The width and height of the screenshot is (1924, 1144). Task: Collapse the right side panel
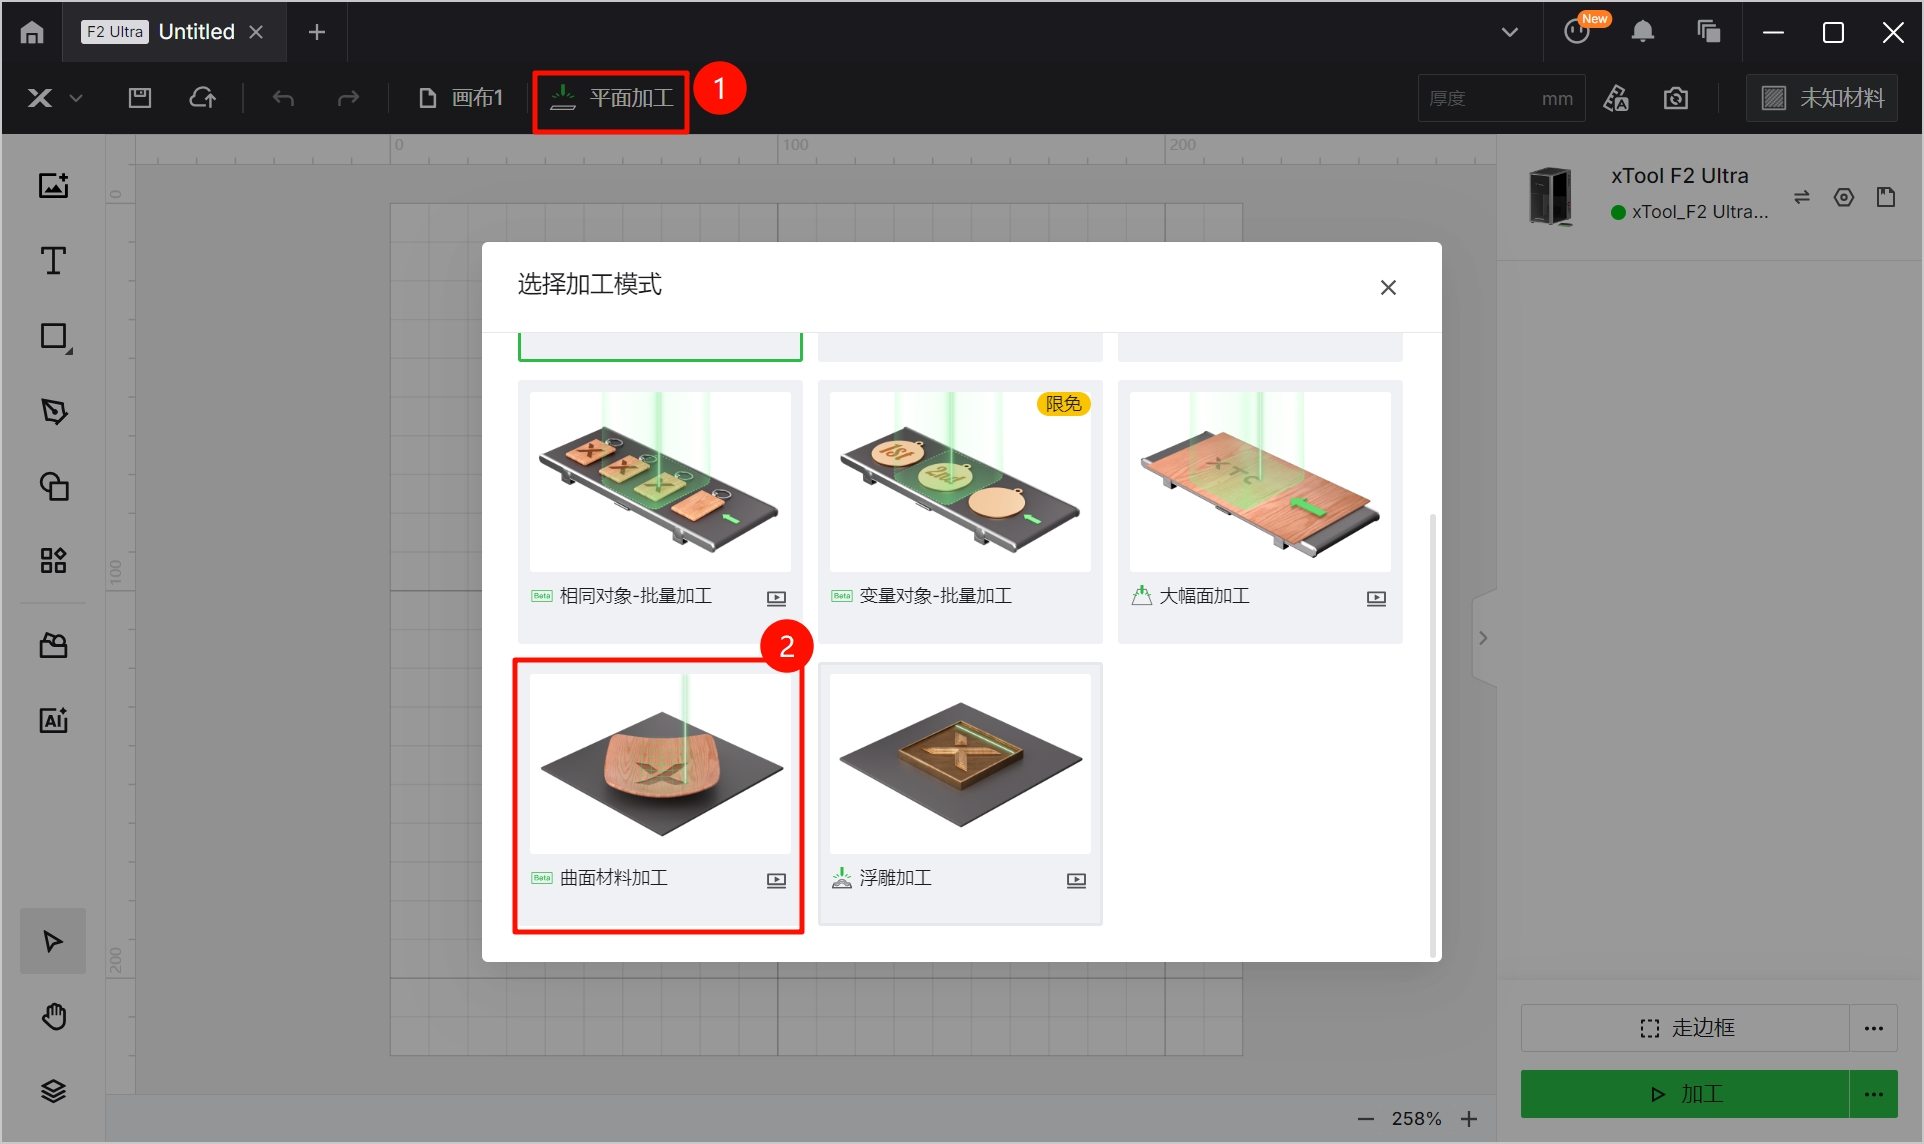[x=1483, y=638]
